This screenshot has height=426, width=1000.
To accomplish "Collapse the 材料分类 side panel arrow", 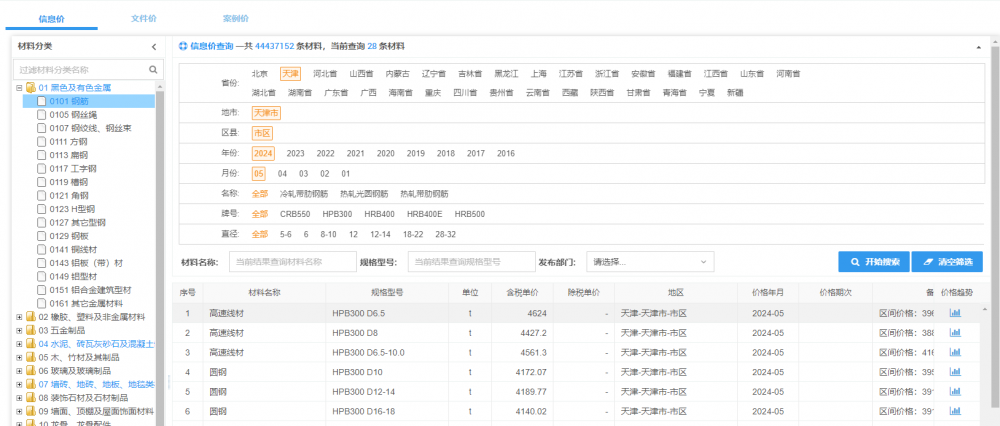I will (154, 47).
